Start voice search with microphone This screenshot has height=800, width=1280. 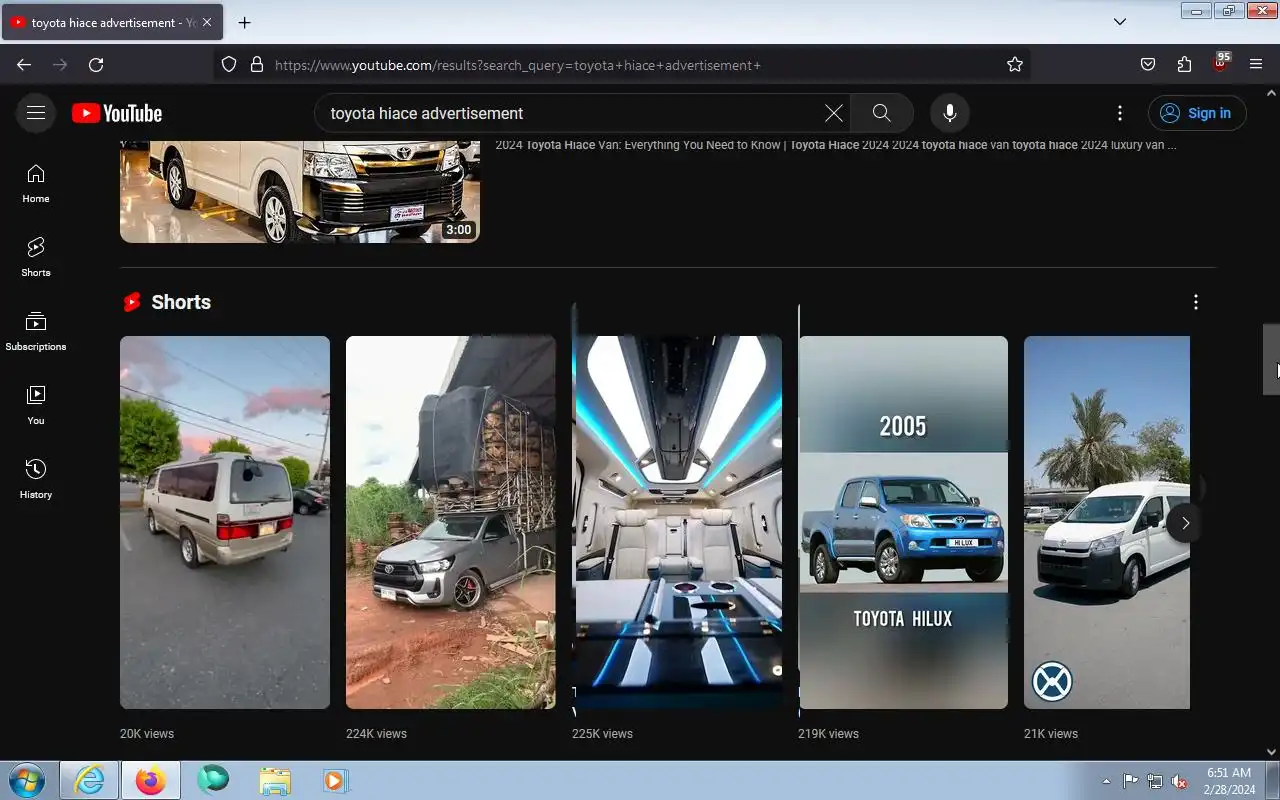click(x=950, y=113)
